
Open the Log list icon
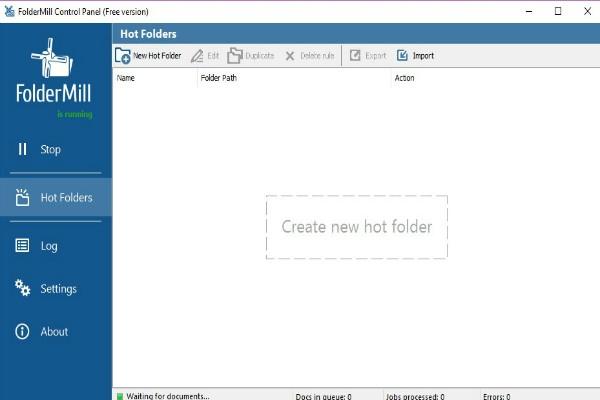pyautogui.click(x=22, y=245)
